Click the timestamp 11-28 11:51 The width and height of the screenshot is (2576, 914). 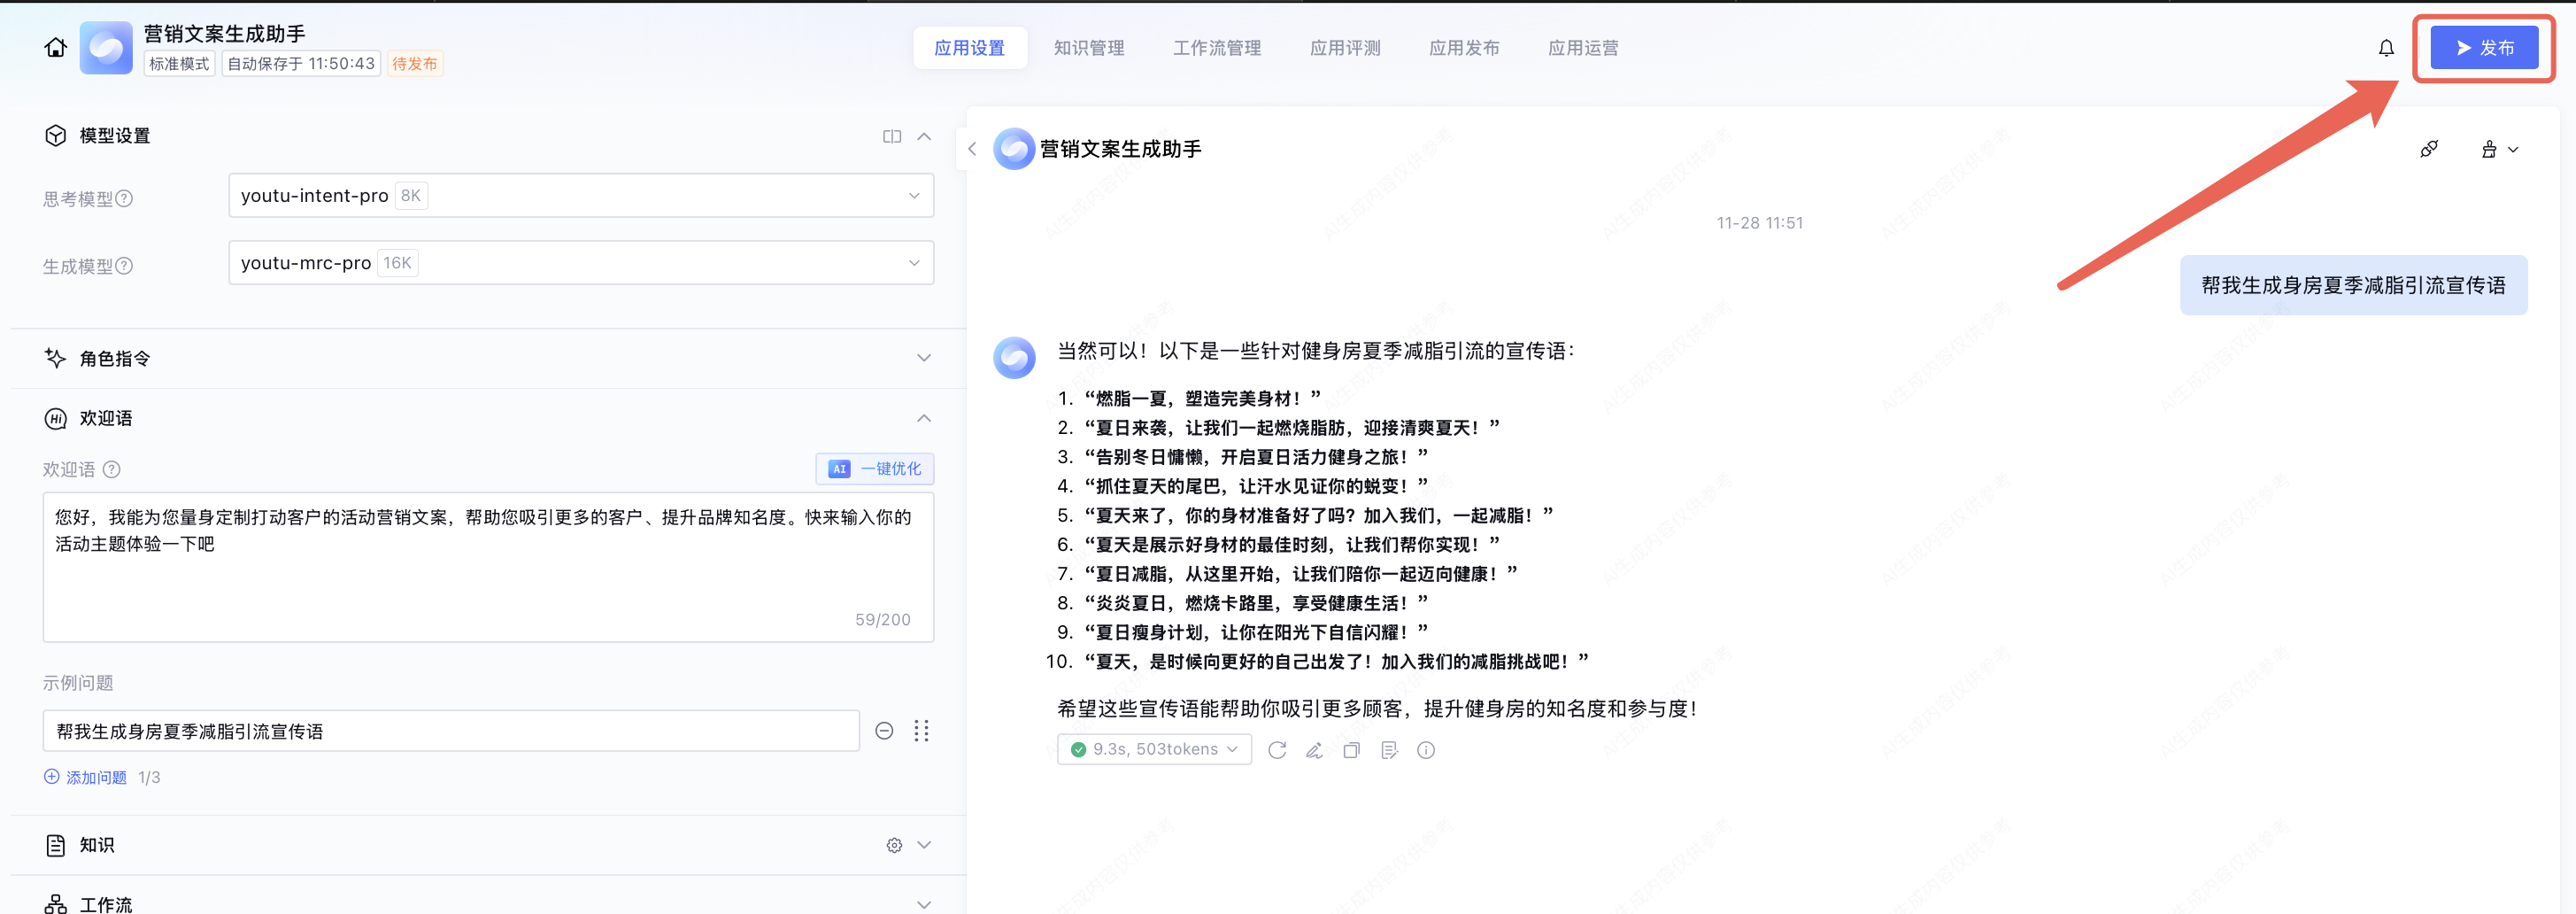tap(1760, 223)
